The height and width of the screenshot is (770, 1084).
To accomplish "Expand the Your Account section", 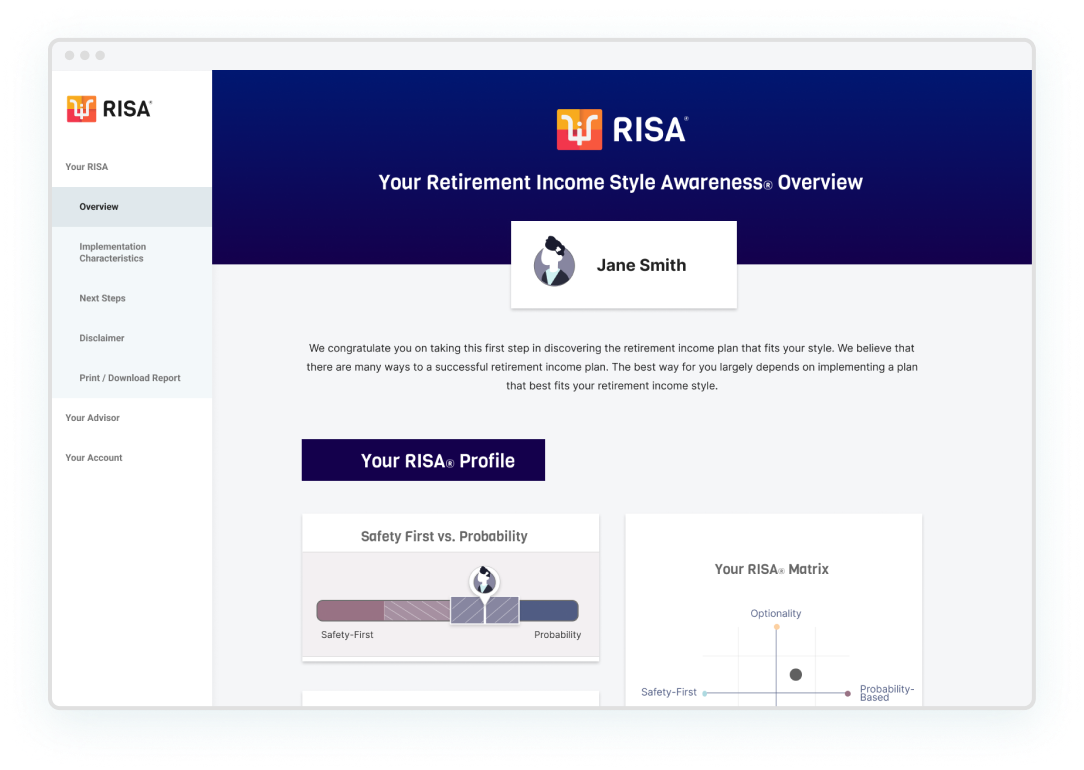I will [94, 458].
